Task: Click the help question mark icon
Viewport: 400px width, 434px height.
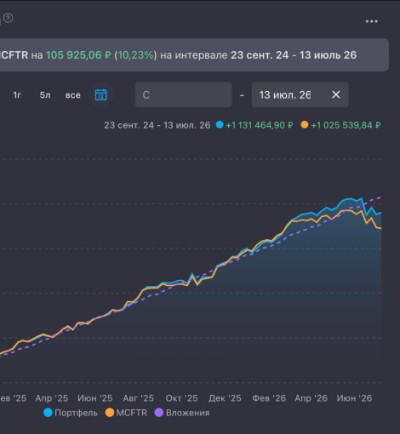Action: [8, 18]
